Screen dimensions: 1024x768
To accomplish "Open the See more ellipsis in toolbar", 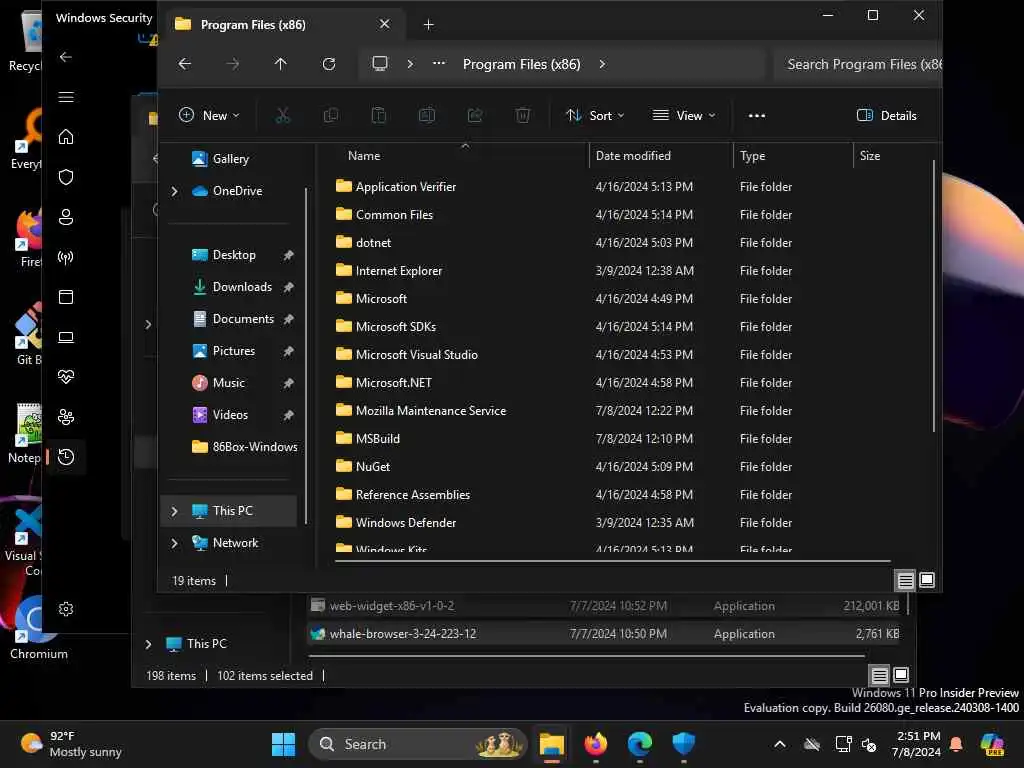I will tap(756, 116).
